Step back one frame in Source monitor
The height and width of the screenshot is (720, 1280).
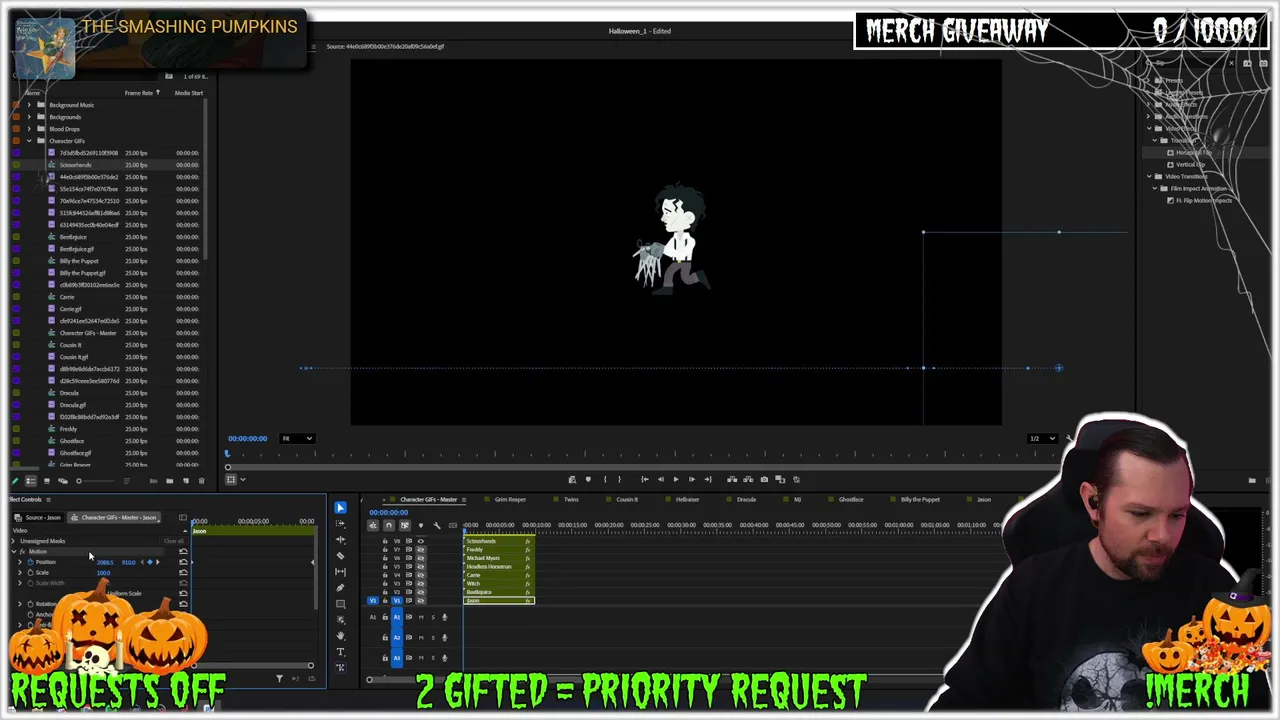[660, 479]
